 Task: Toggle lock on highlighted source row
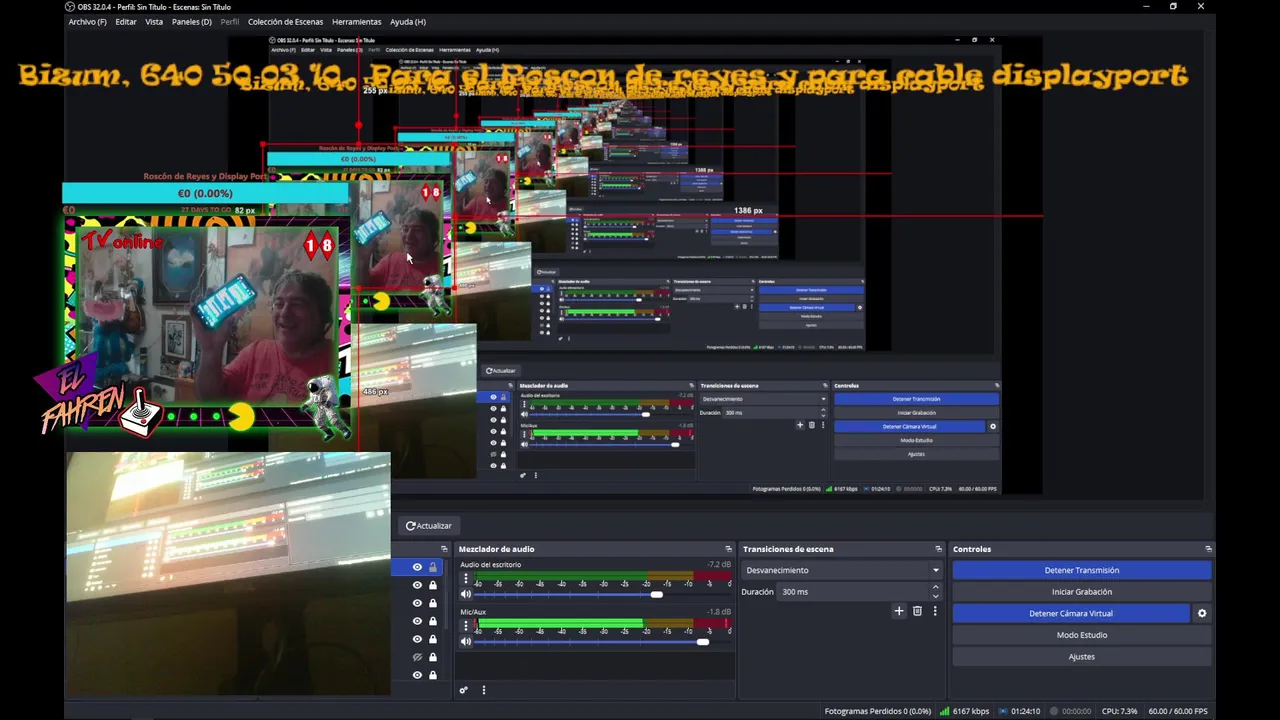coord(433,568)
